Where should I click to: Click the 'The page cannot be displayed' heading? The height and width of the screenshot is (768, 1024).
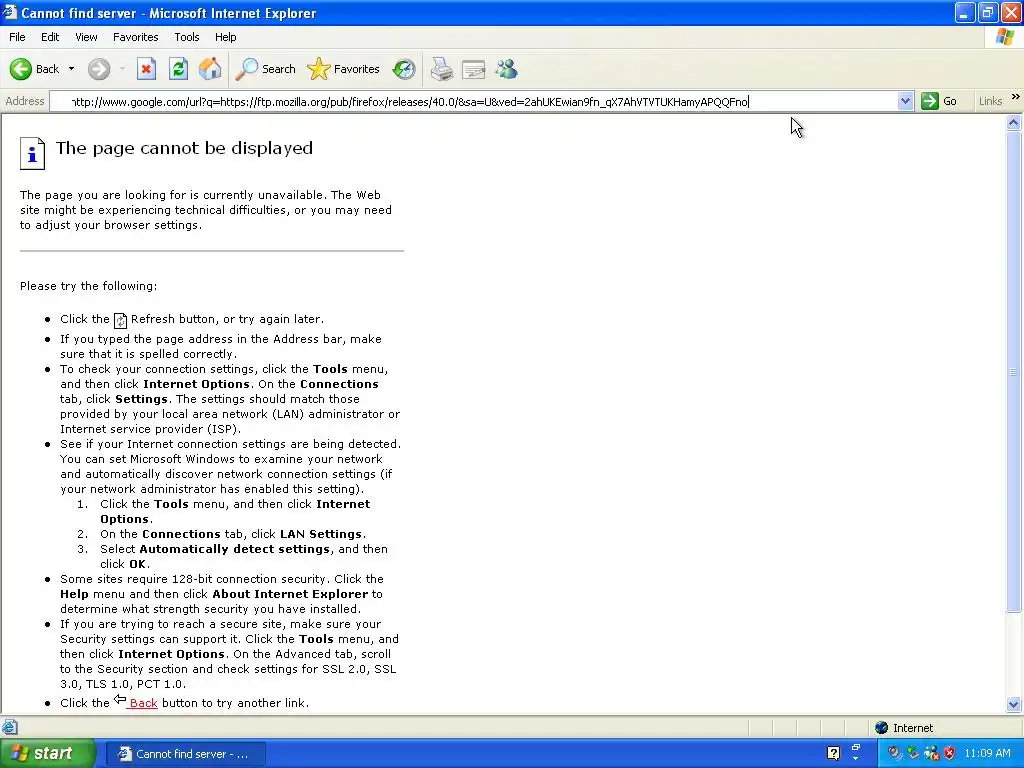click(184, 148)
